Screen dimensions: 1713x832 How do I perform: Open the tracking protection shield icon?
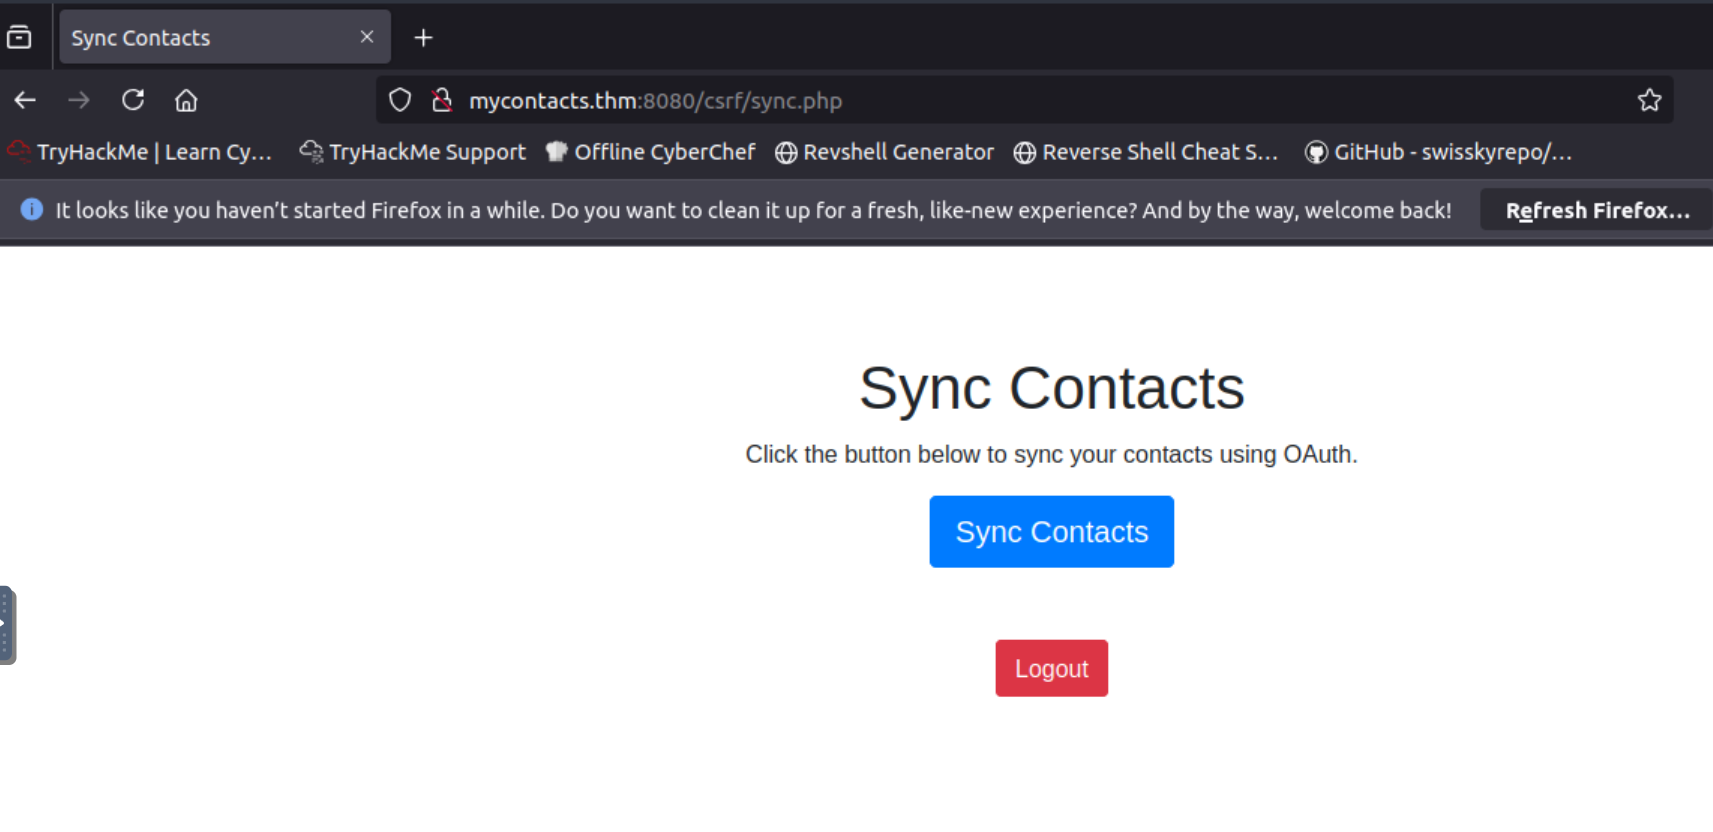(x=400, y=100)
